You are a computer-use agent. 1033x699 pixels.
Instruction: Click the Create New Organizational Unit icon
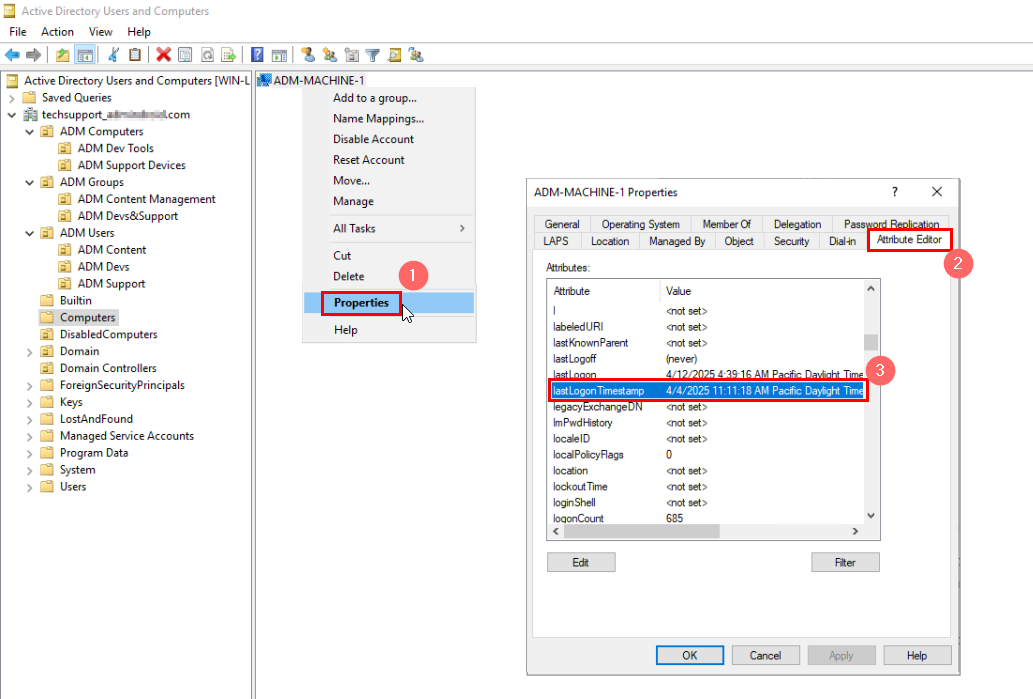351,55
